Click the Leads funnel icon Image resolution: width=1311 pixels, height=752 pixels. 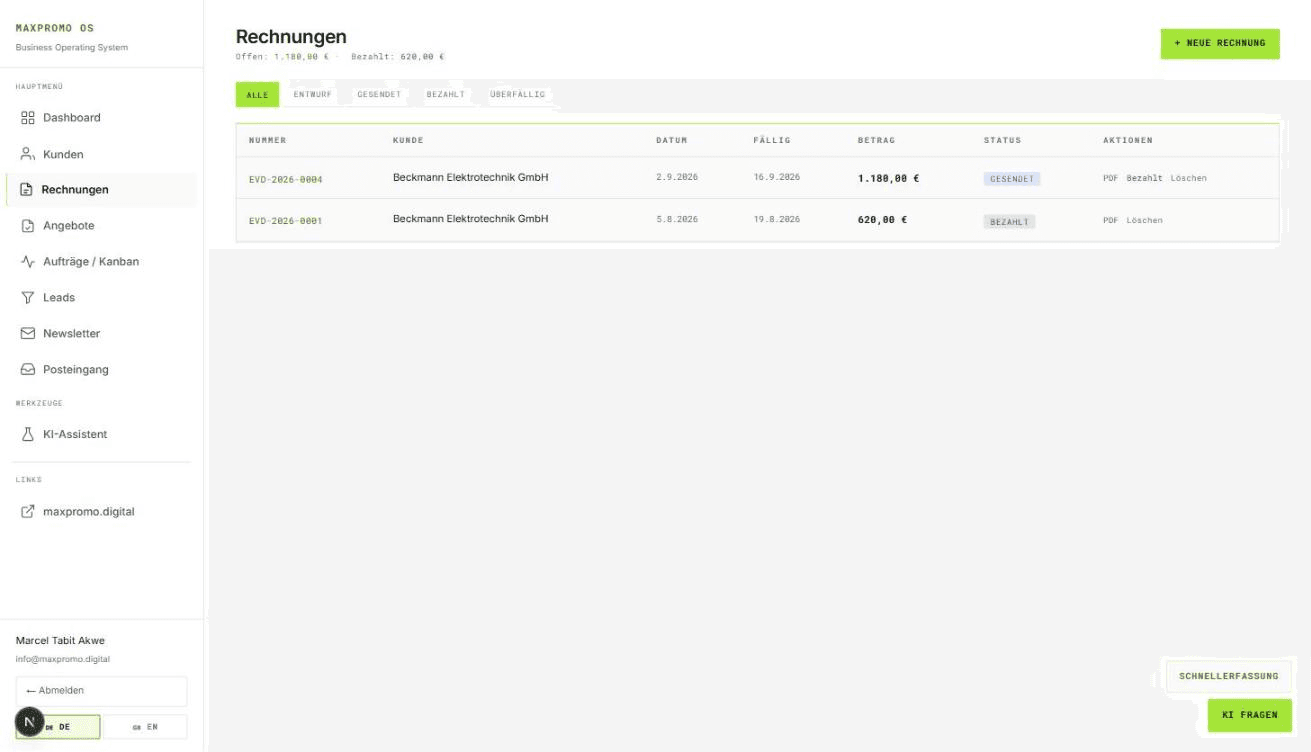pyautogui.click(x=28, y=298)
